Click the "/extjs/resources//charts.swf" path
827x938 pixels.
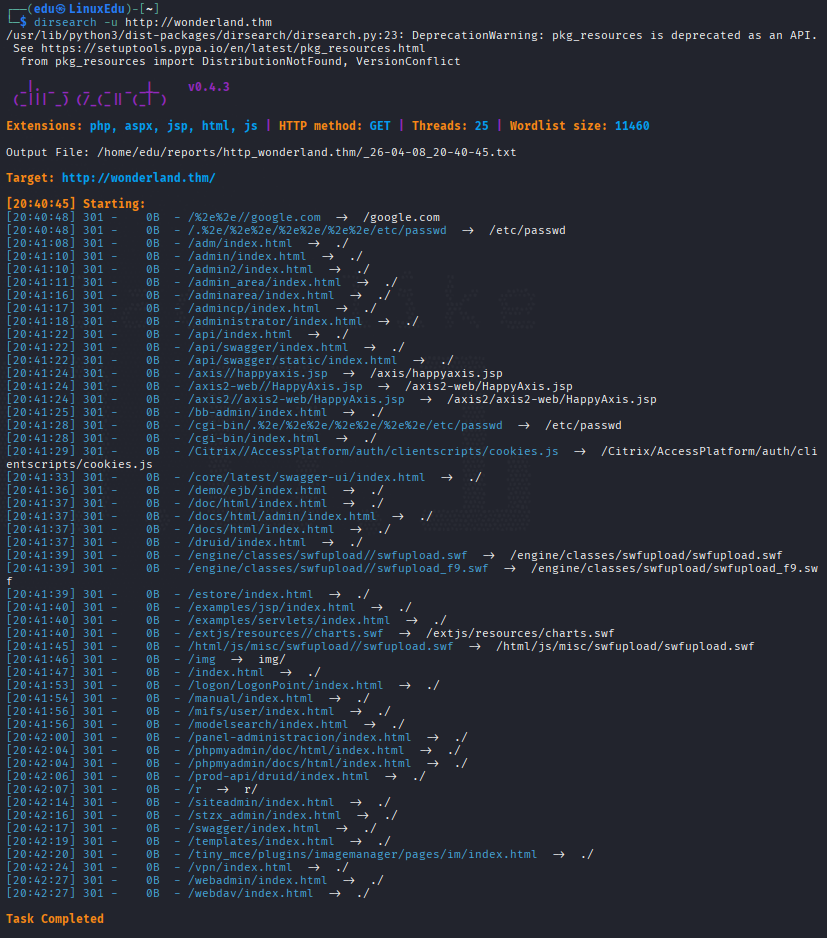coord(285,633)
